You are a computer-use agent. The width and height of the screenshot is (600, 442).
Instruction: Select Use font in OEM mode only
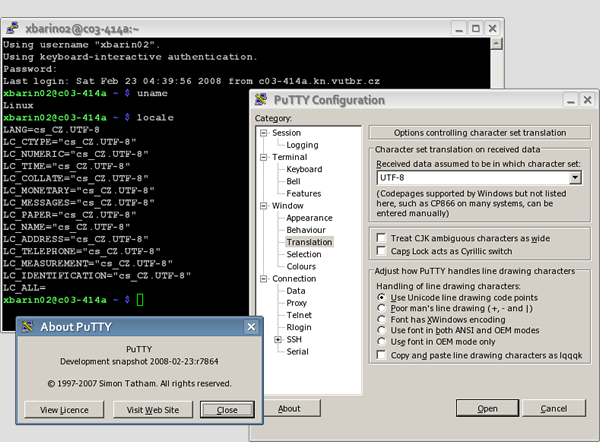pos(381,342)
